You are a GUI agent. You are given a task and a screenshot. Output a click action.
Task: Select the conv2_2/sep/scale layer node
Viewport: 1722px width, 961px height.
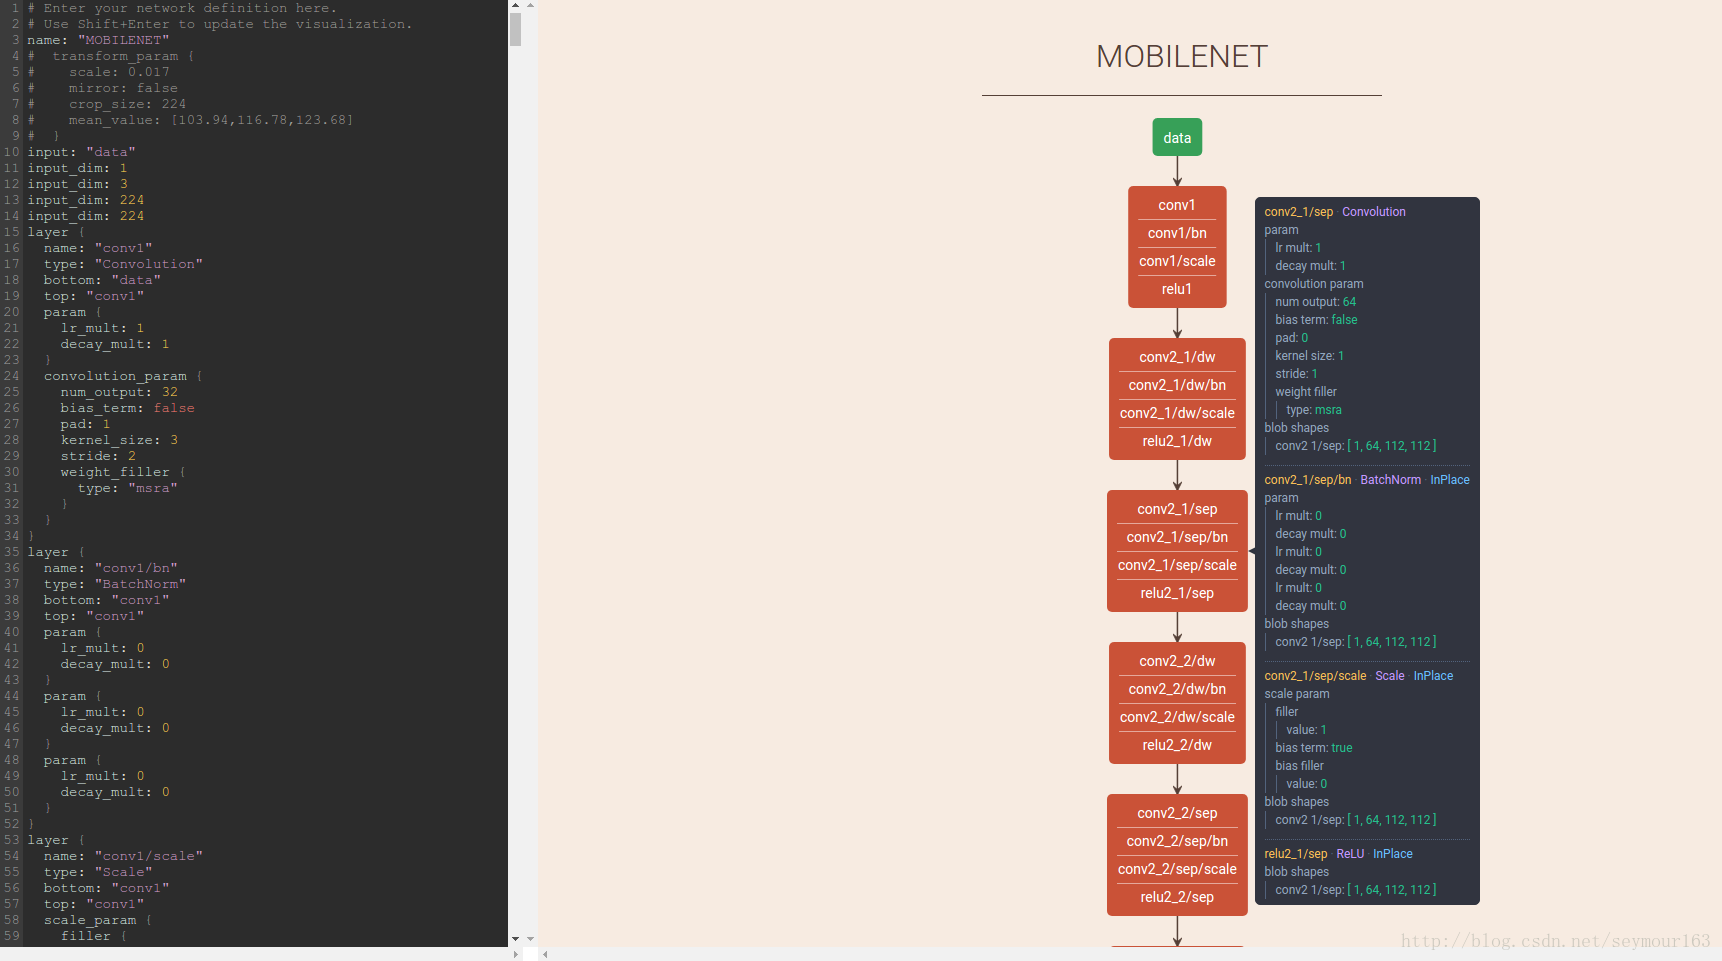pos(1177,869)
